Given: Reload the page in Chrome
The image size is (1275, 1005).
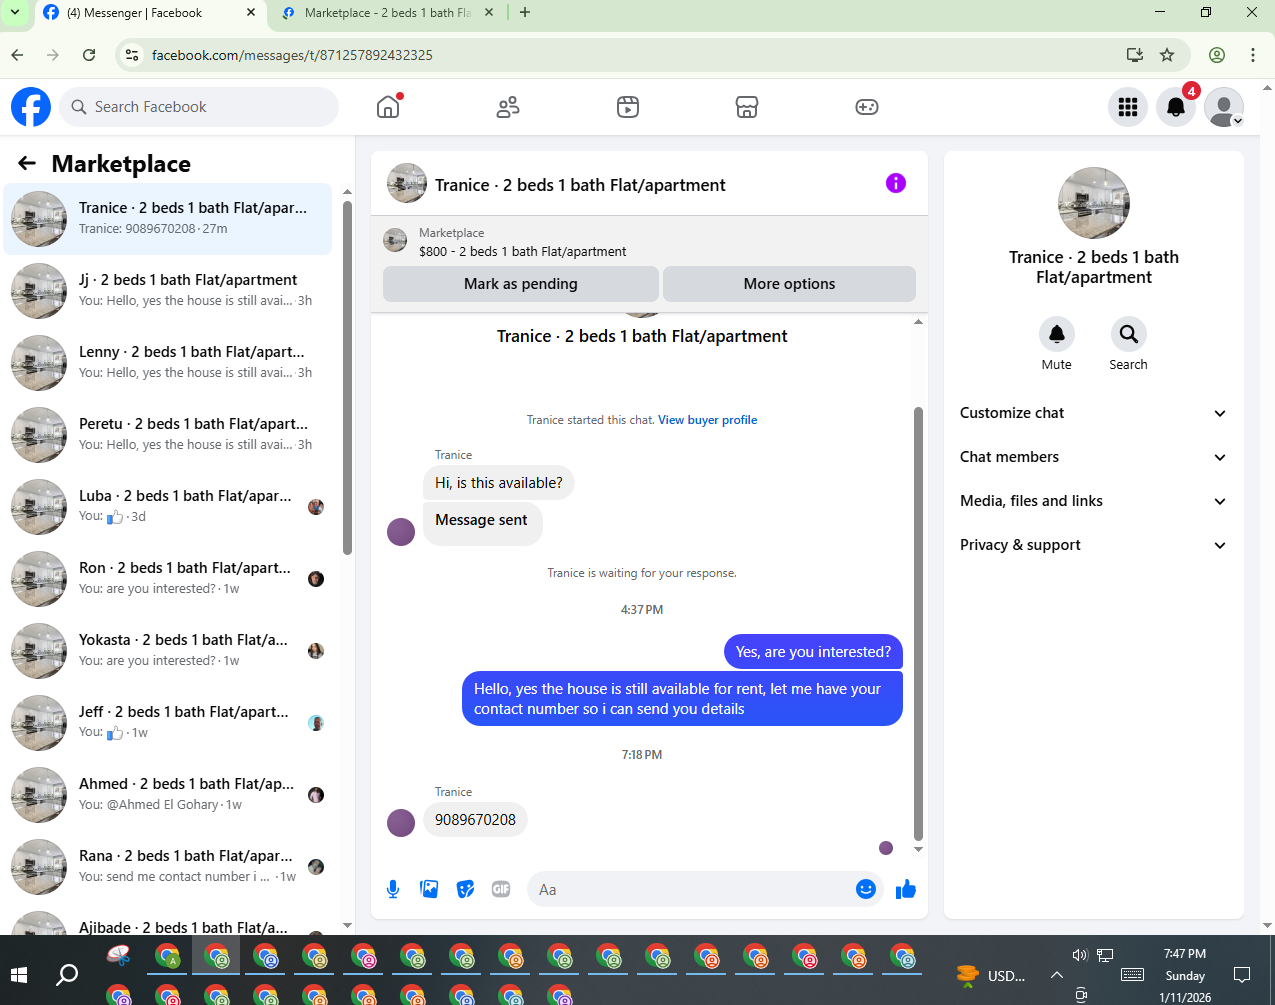Looking at the screenshot, I should 89,55.
